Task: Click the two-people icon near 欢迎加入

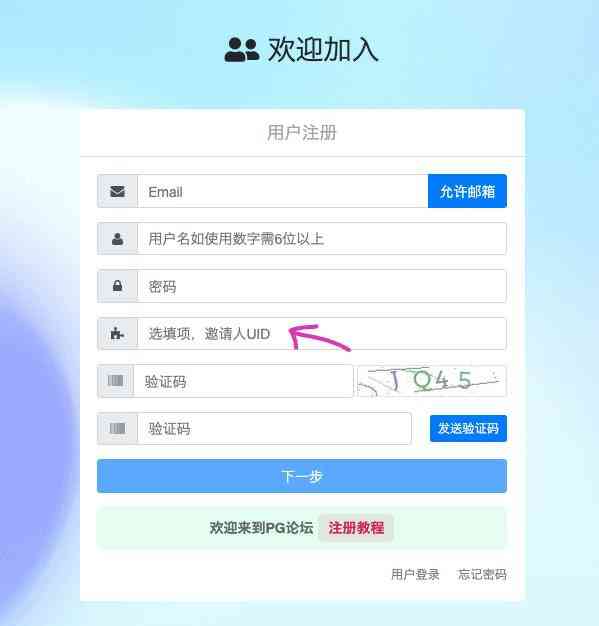Action: pos(242,50)
